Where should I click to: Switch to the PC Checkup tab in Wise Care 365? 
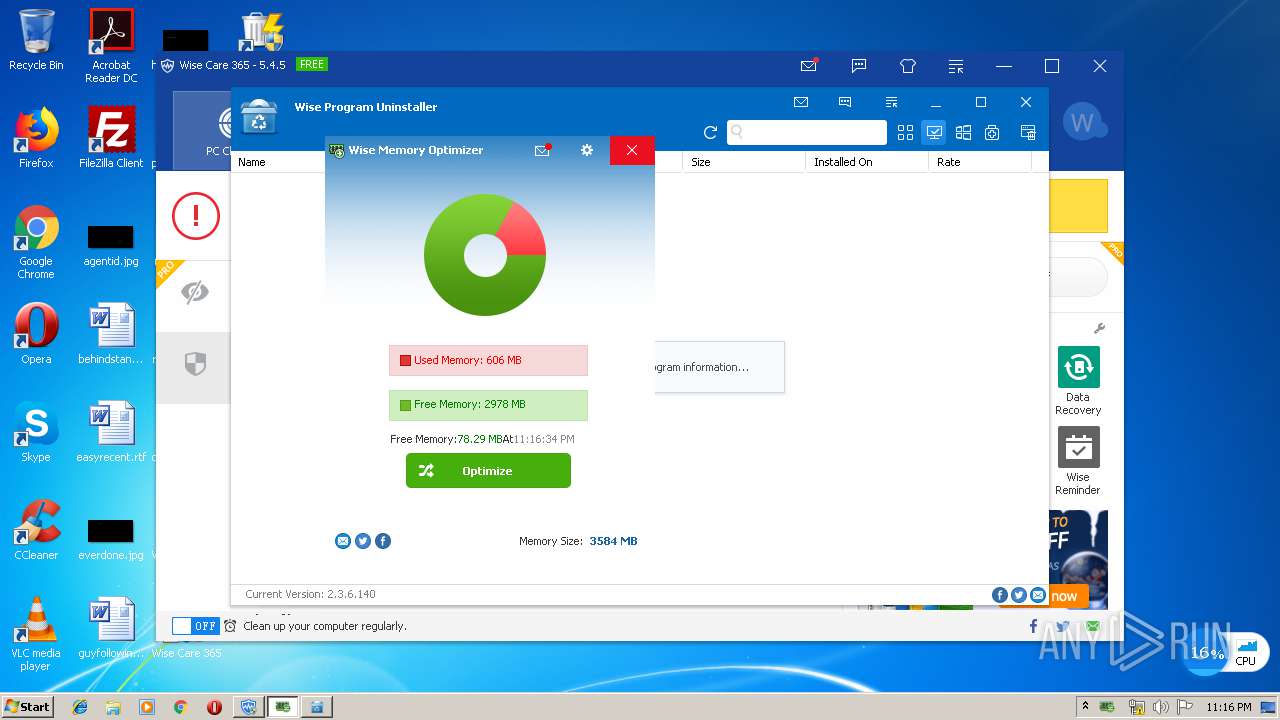(201, 130)
